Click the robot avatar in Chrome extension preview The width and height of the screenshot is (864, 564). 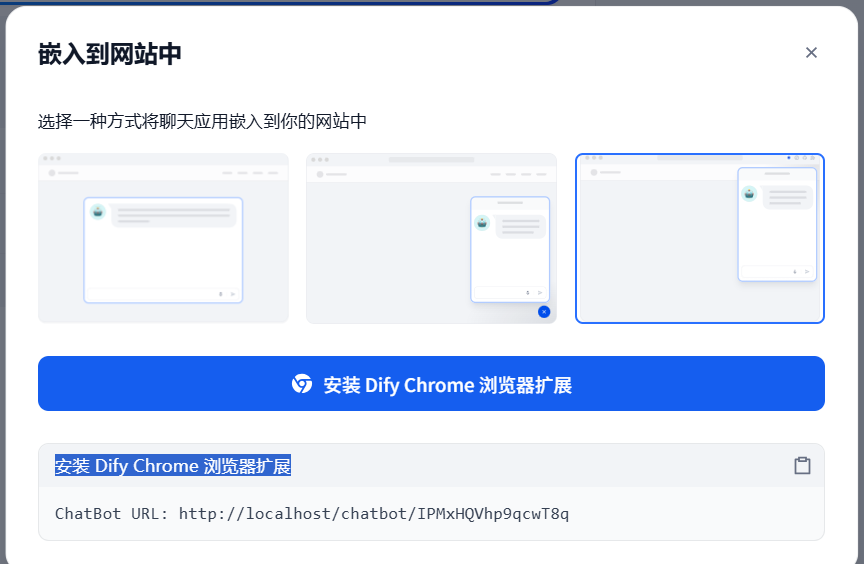749,193
